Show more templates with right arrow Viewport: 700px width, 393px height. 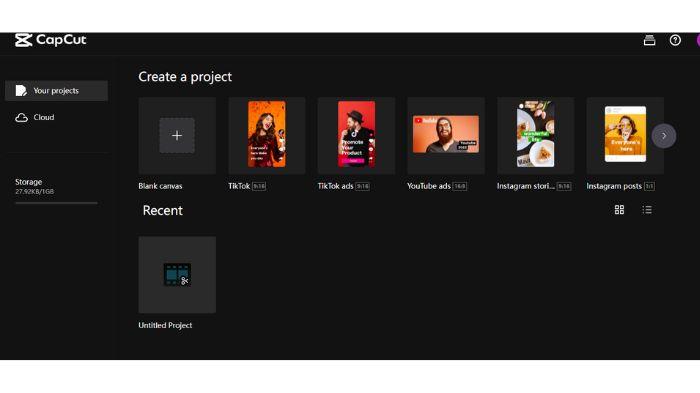click(x=664, y=136)
